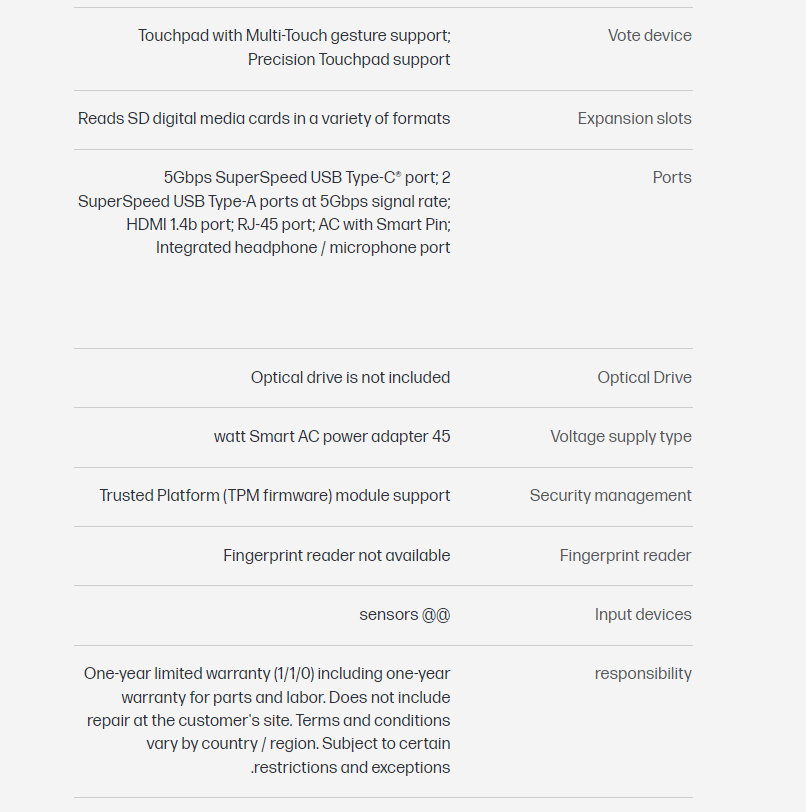Select the "Integrated headphone / microphone port" line

(303, 248)
